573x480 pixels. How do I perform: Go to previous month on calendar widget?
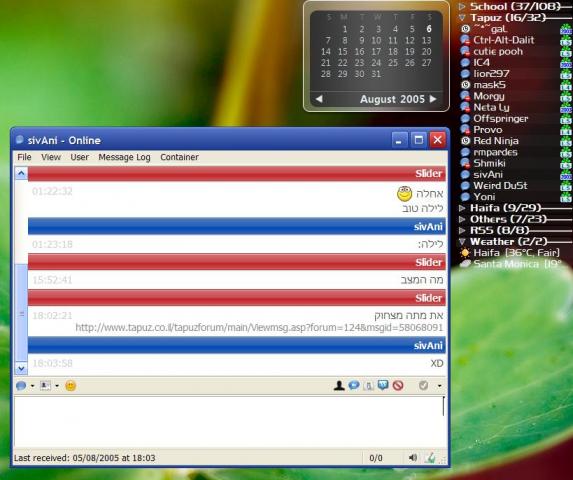(x=319, y=99)
